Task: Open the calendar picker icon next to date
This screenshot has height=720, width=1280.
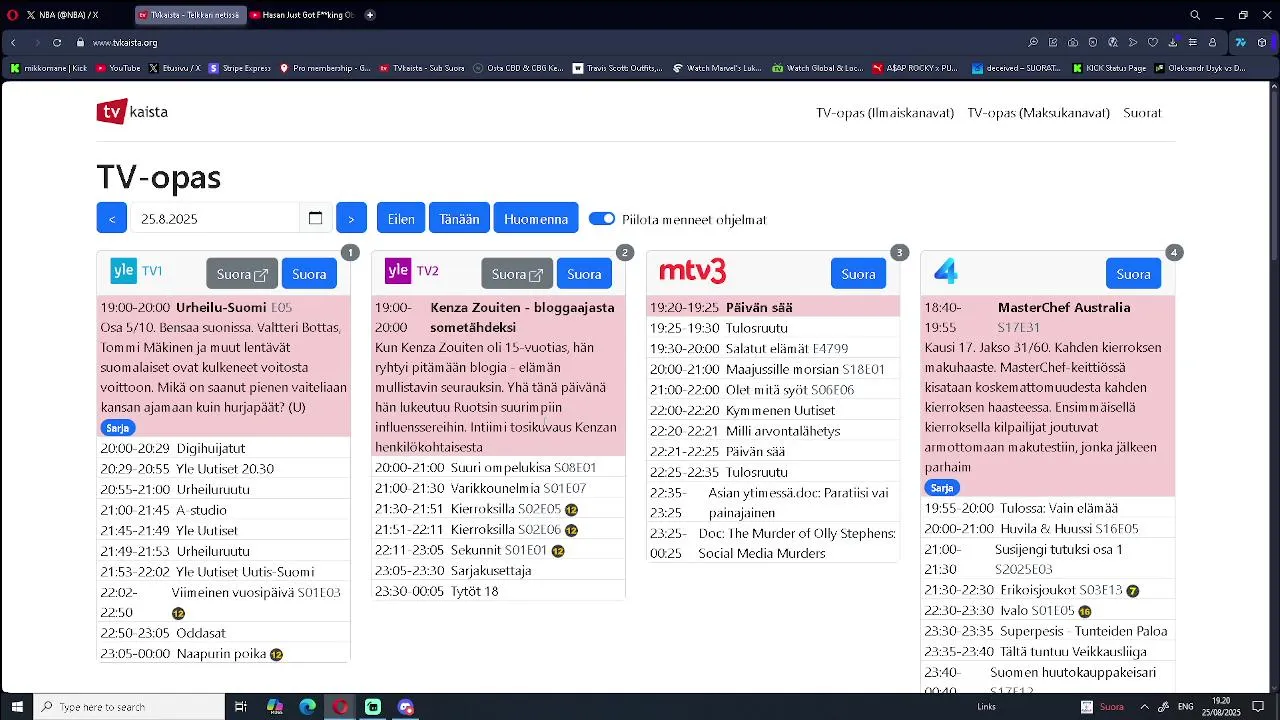Action: tap(315, 218)
